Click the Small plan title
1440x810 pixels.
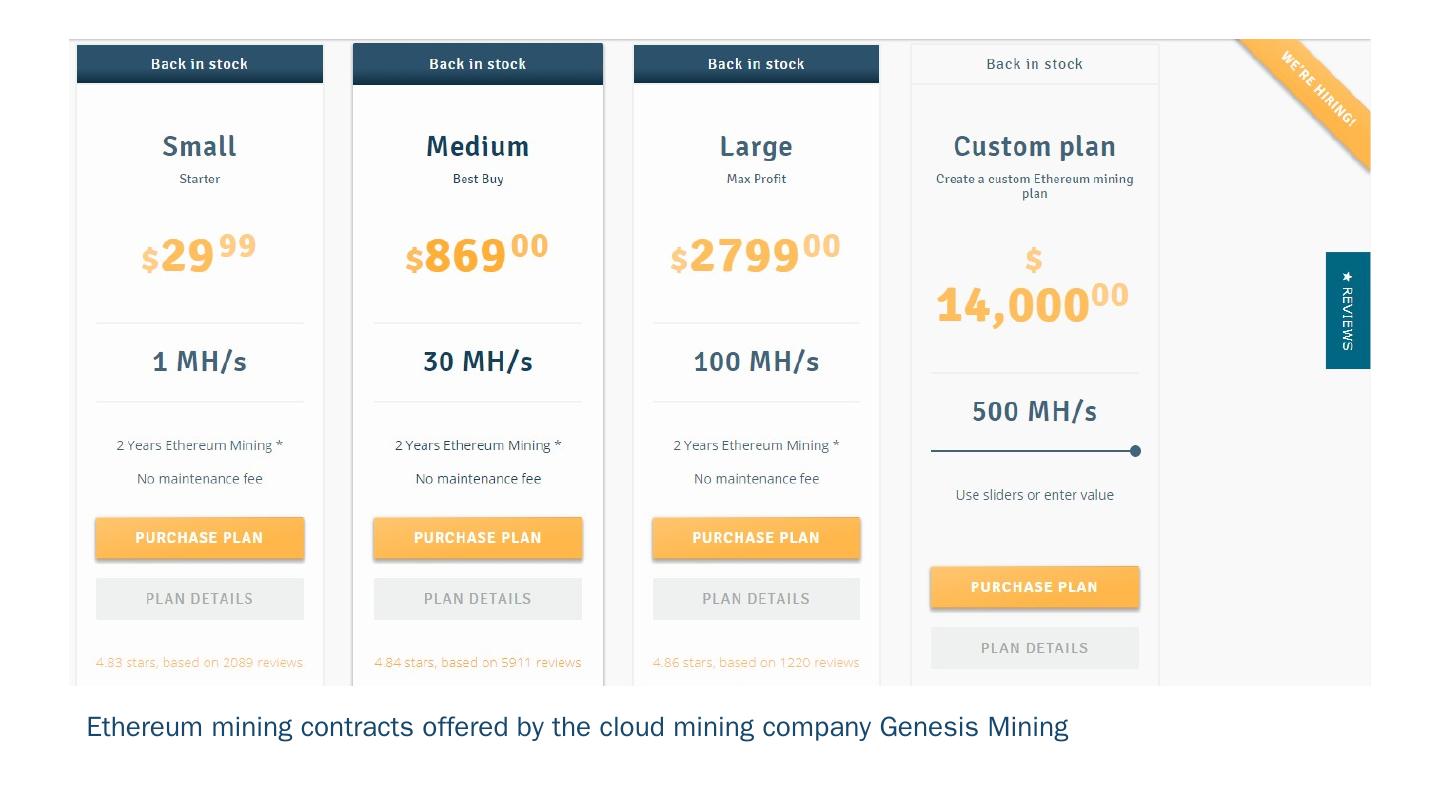(199, 147)
